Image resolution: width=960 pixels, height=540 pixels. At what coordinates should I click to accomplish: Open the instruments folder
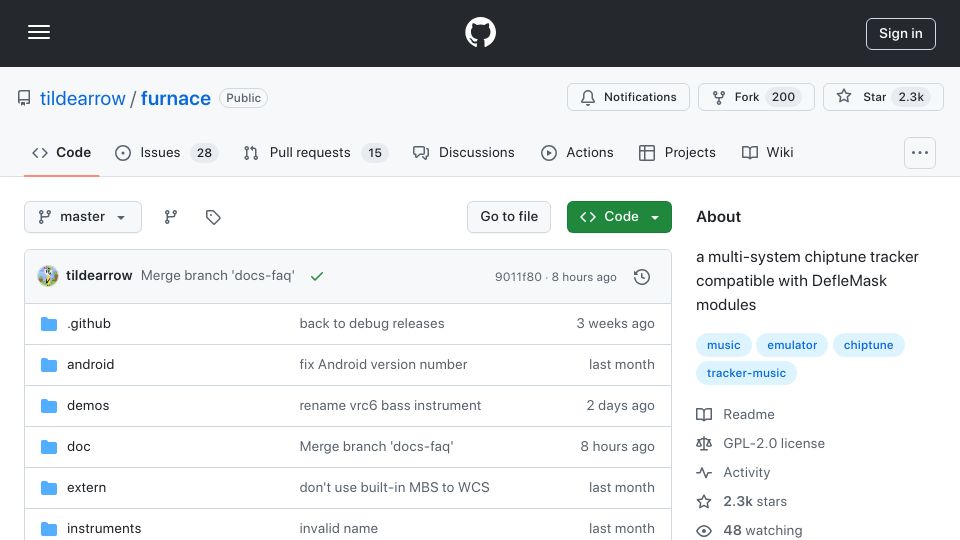click(x=104, y=528)
